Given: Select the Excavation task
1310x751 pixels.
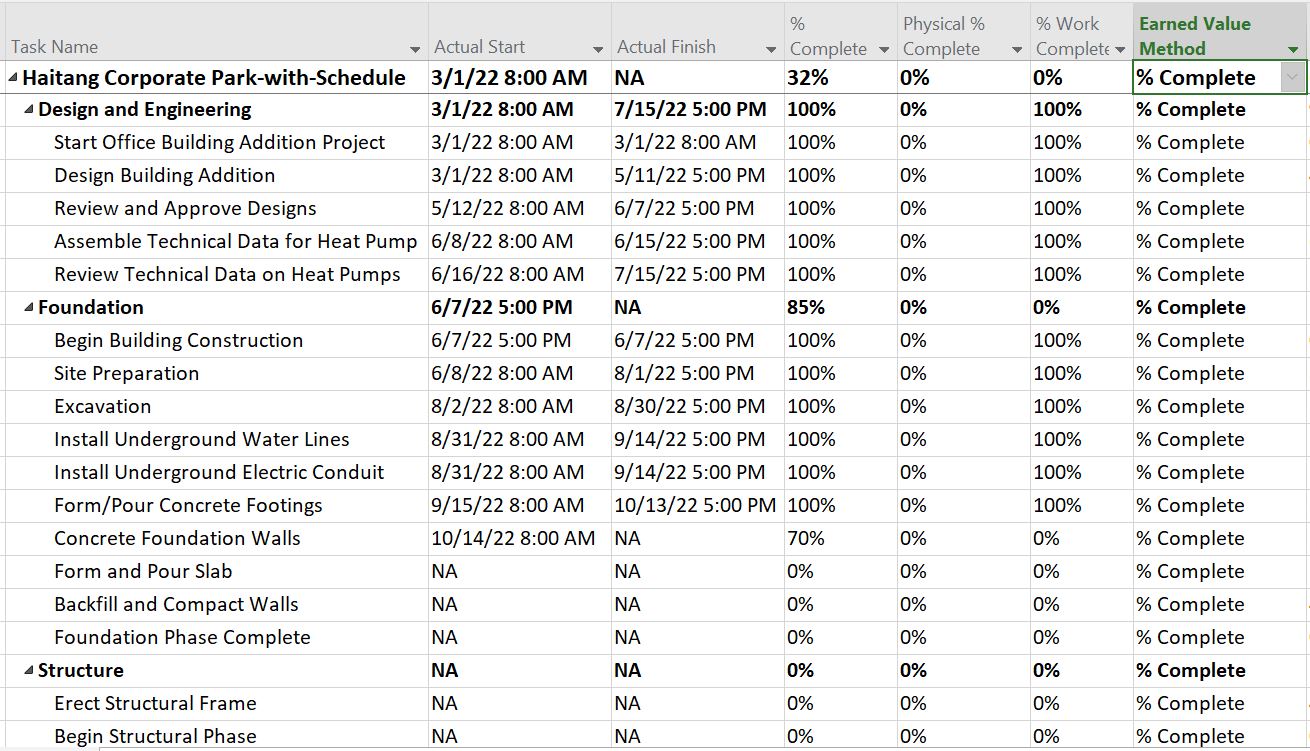Looking at the screenshot, I should tap(103, 407).
